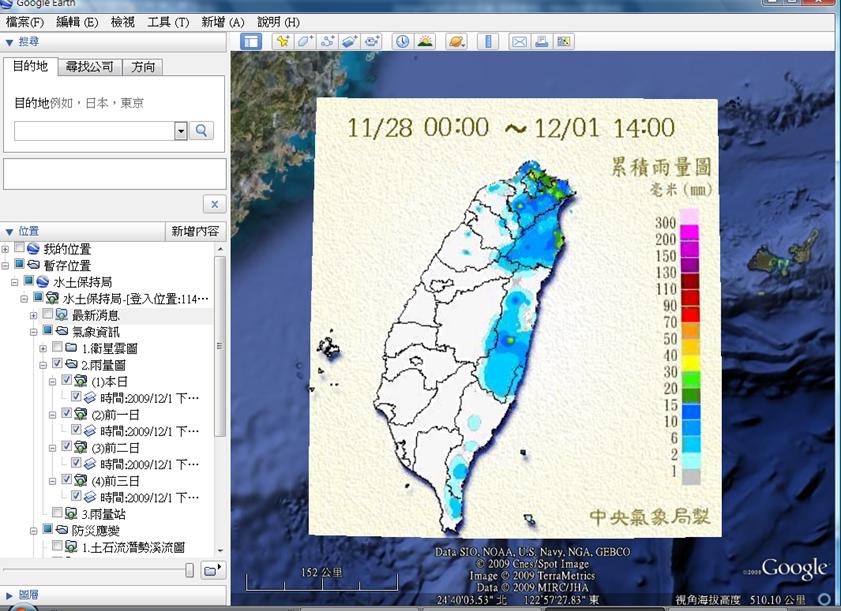Open the 編輯(E) menu
The width and height of the screenshot is (841, 611).
coord(77,22)
